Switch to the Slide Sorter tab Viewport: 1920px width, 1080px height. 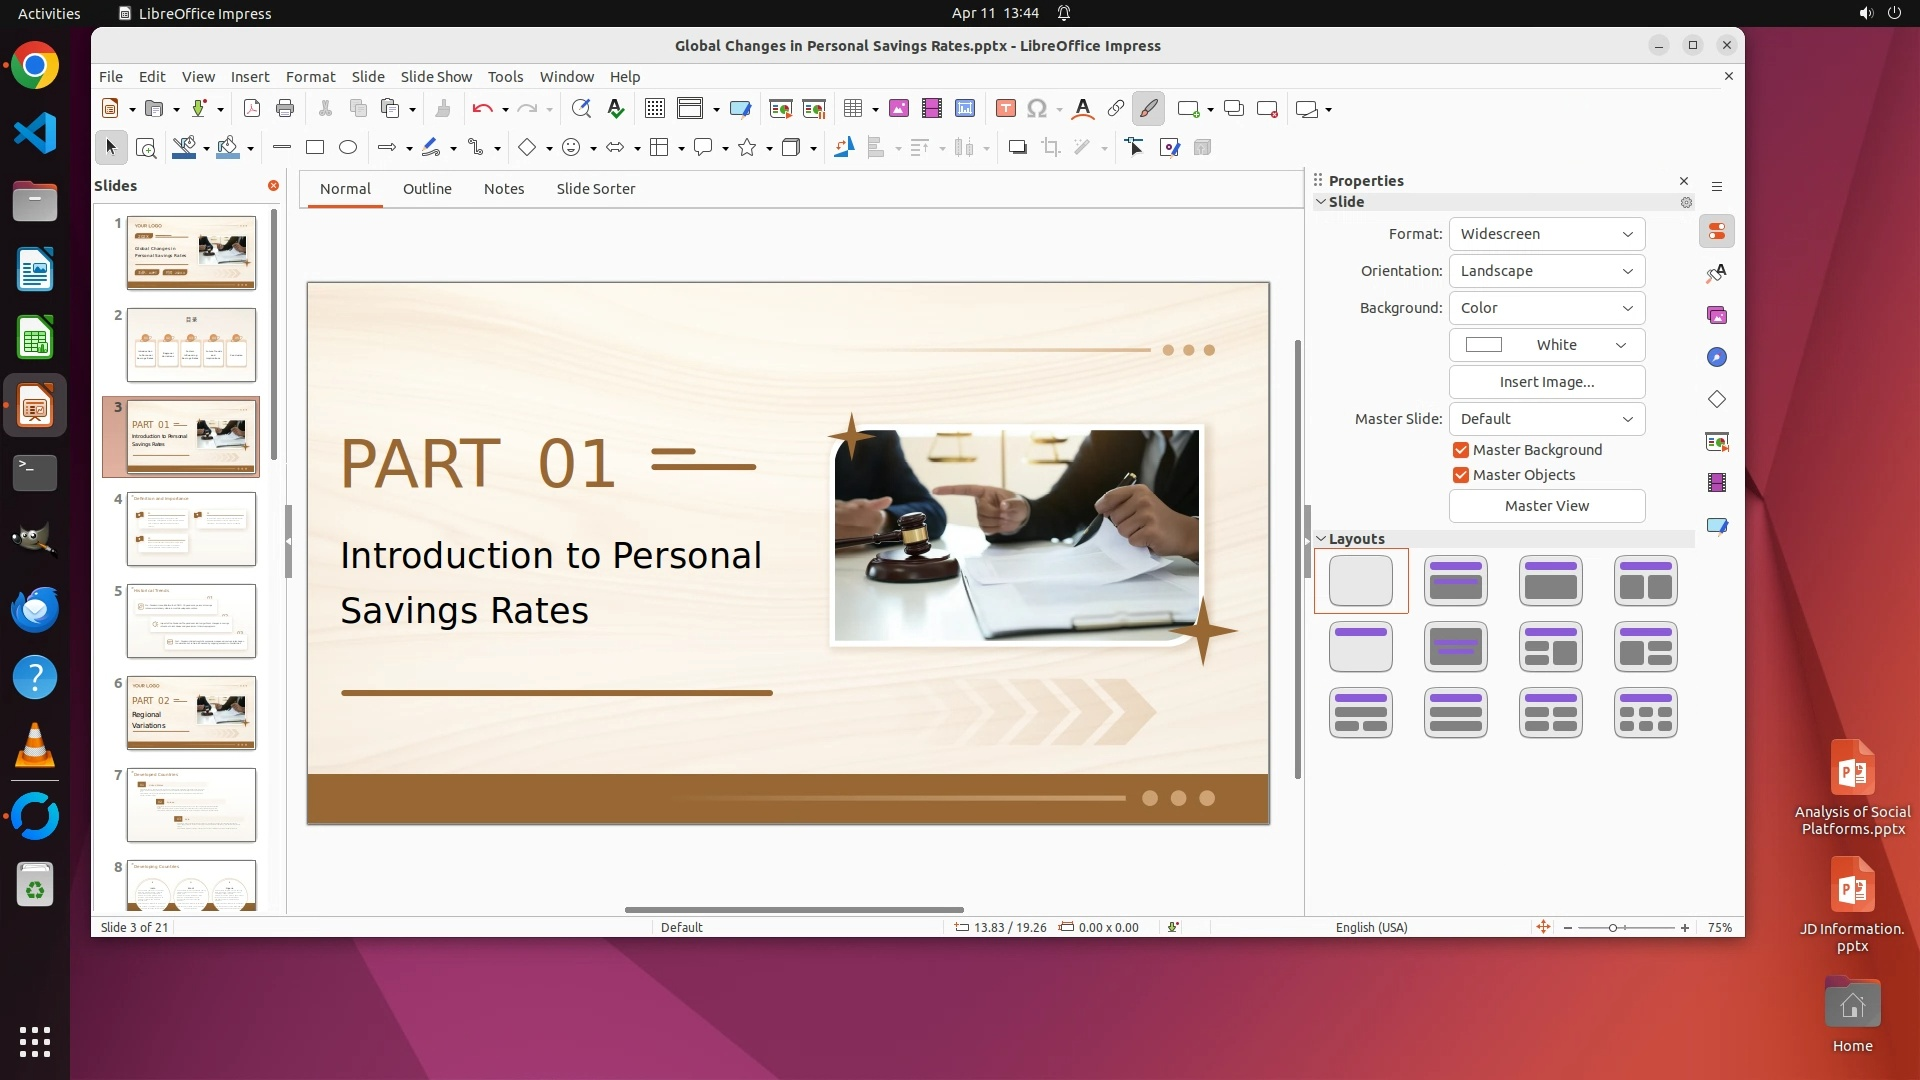coord(595,189)
